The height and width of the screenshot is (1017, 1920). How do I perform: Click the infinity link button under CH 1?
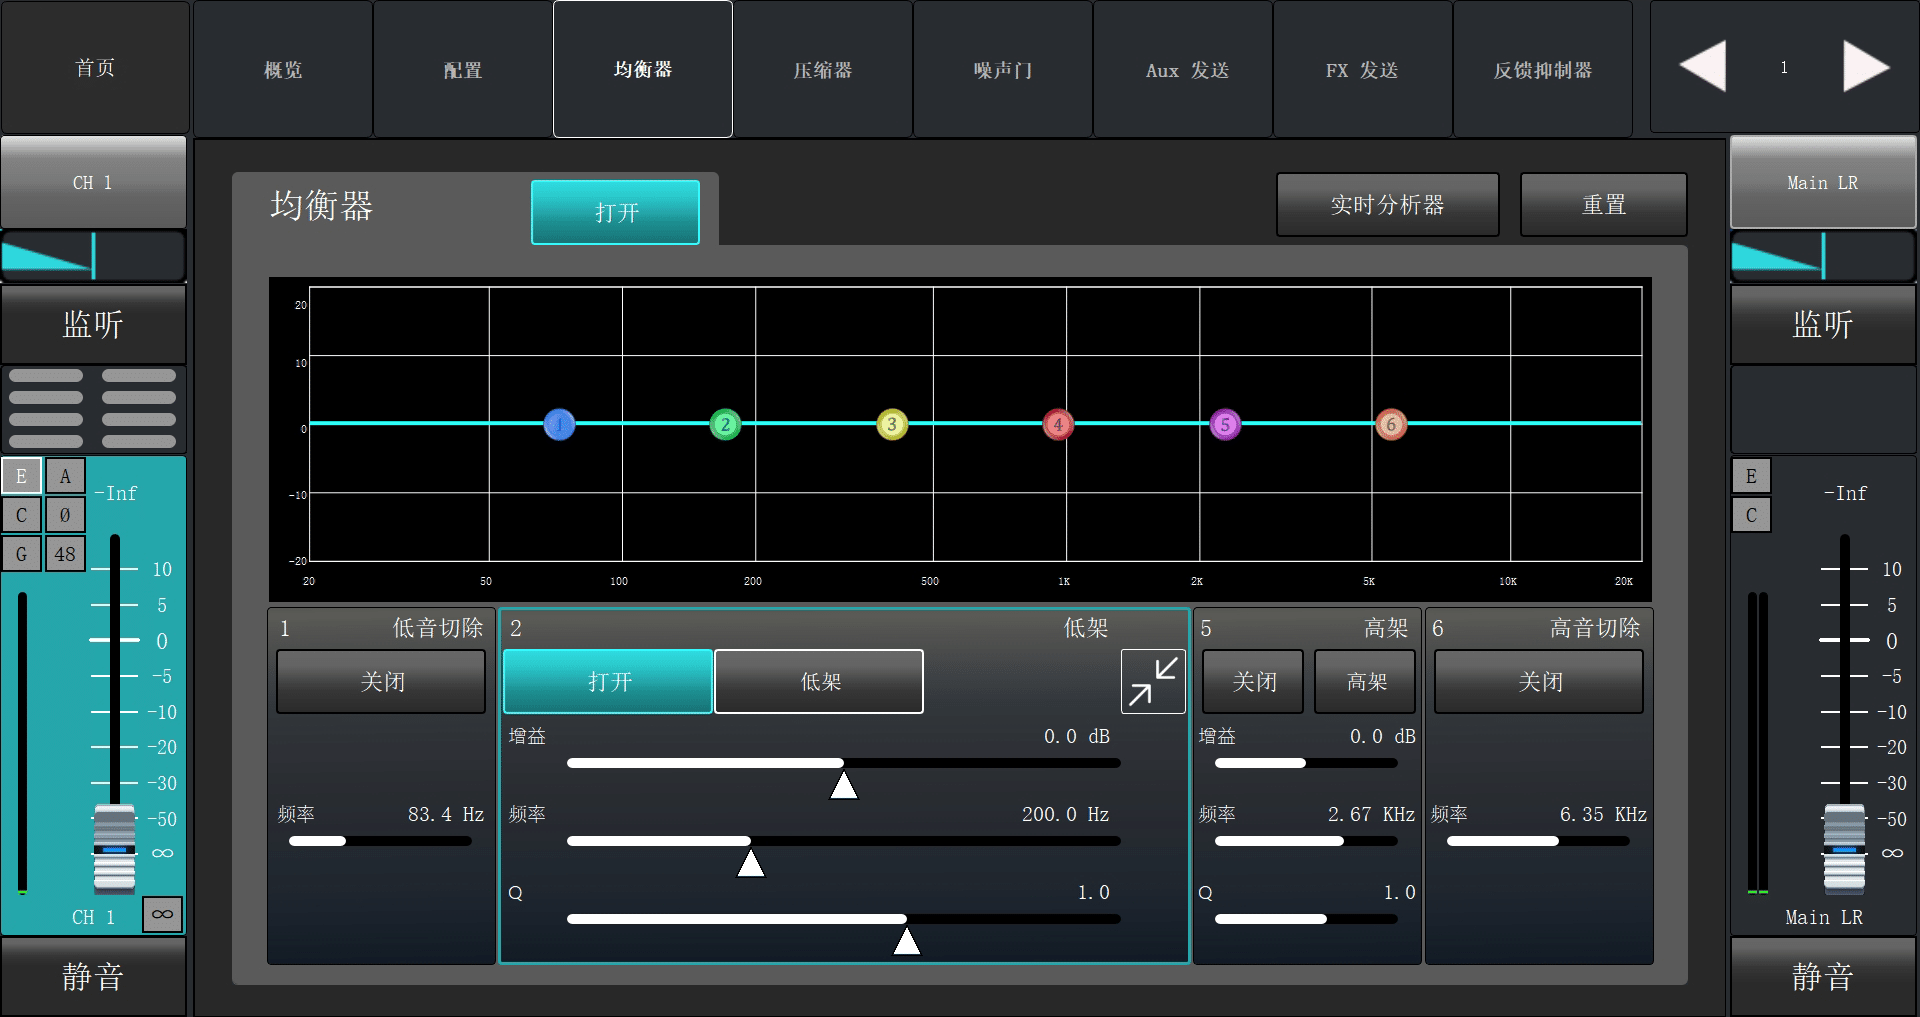pos(162,914)
